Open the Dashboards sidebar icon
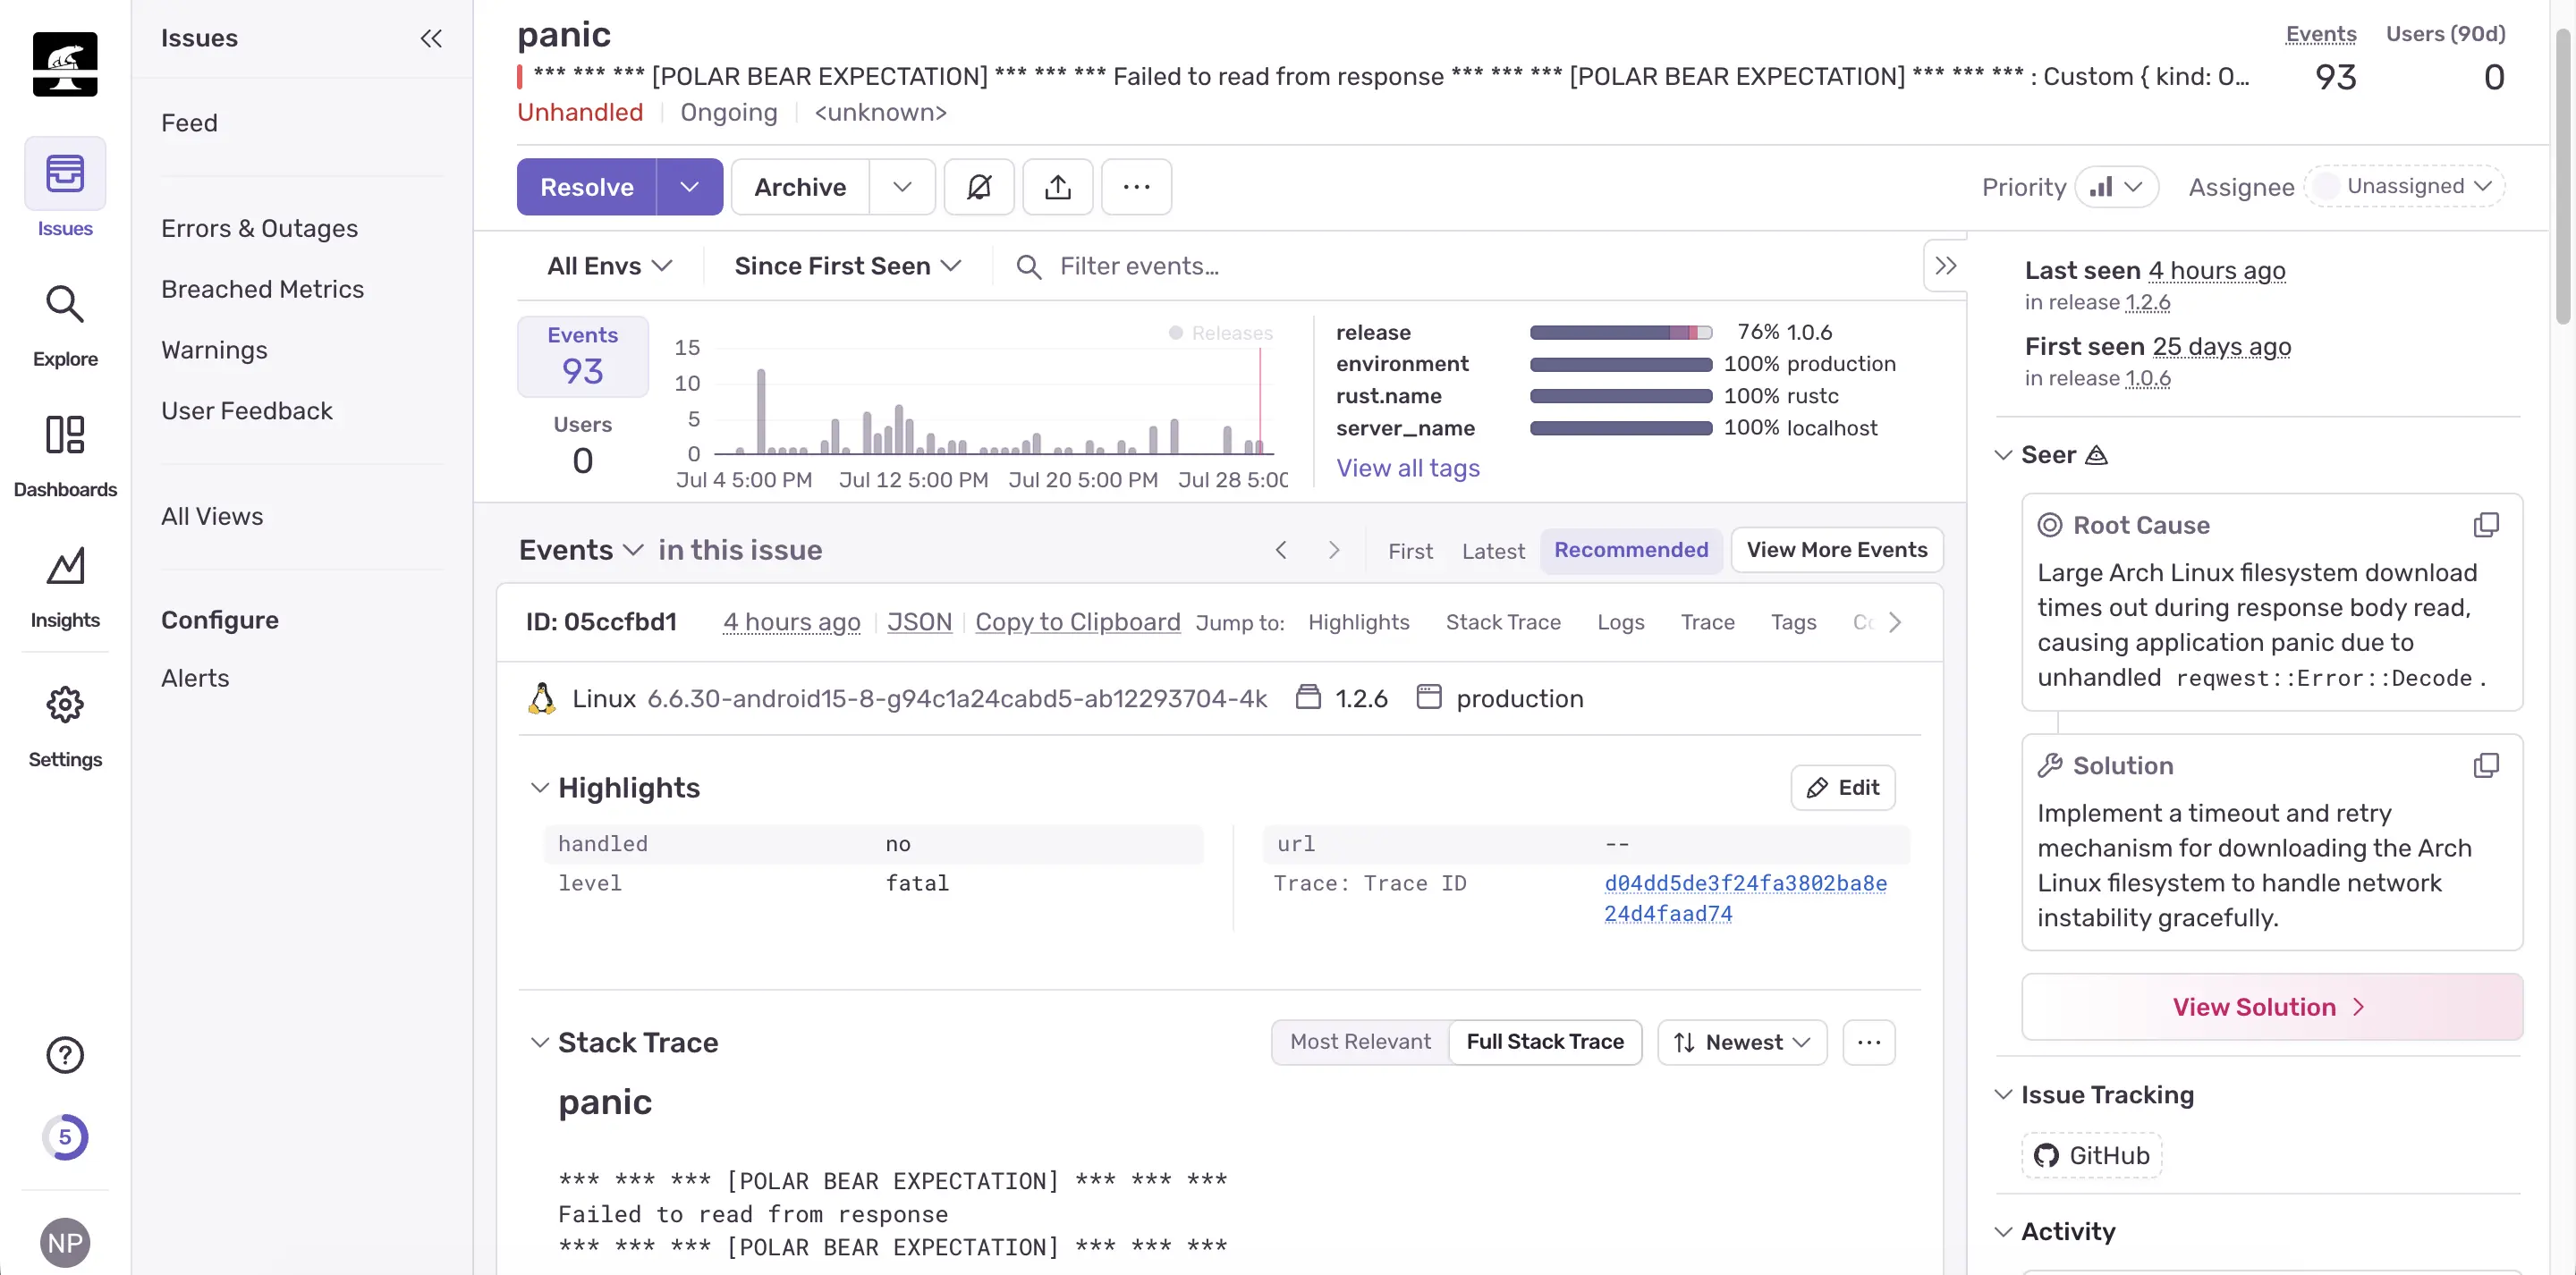This screenshot has height=1275, width=2576. tap(65, 434)
